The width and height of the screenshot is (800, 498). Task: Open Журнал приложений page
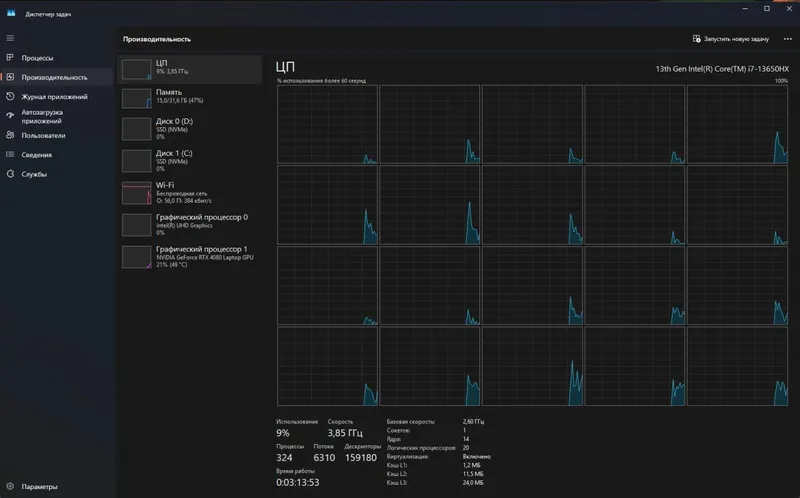point(57,96)
